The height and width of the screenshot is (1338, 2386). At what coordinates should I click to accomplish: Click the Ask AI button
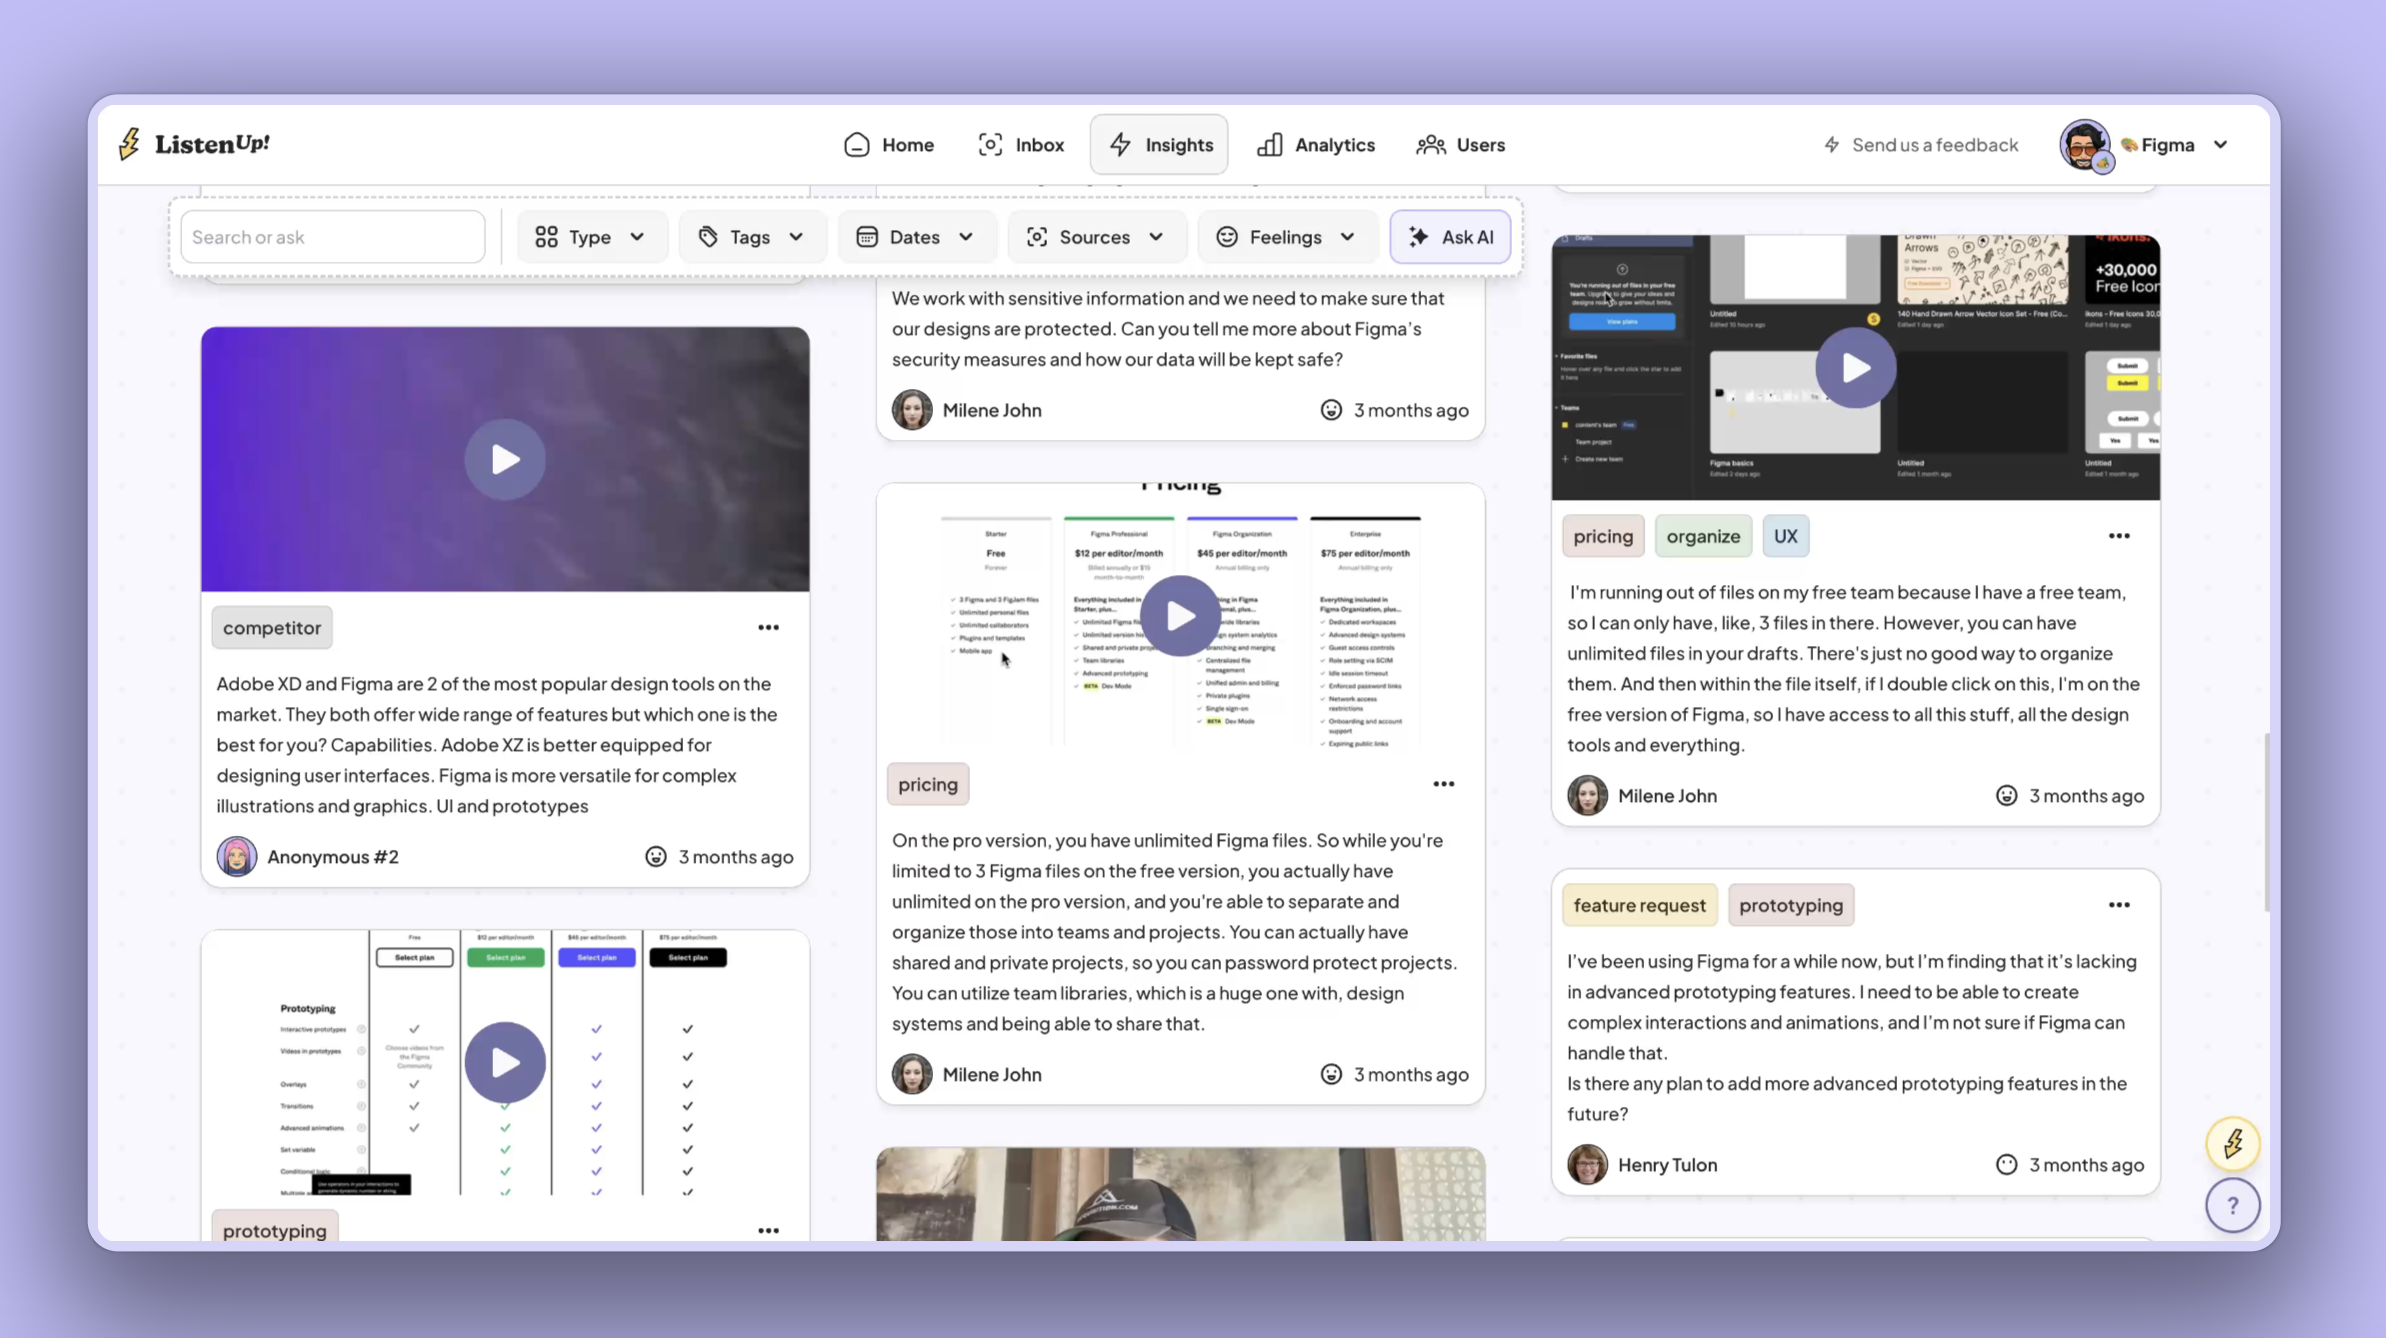pos(1450,237)
